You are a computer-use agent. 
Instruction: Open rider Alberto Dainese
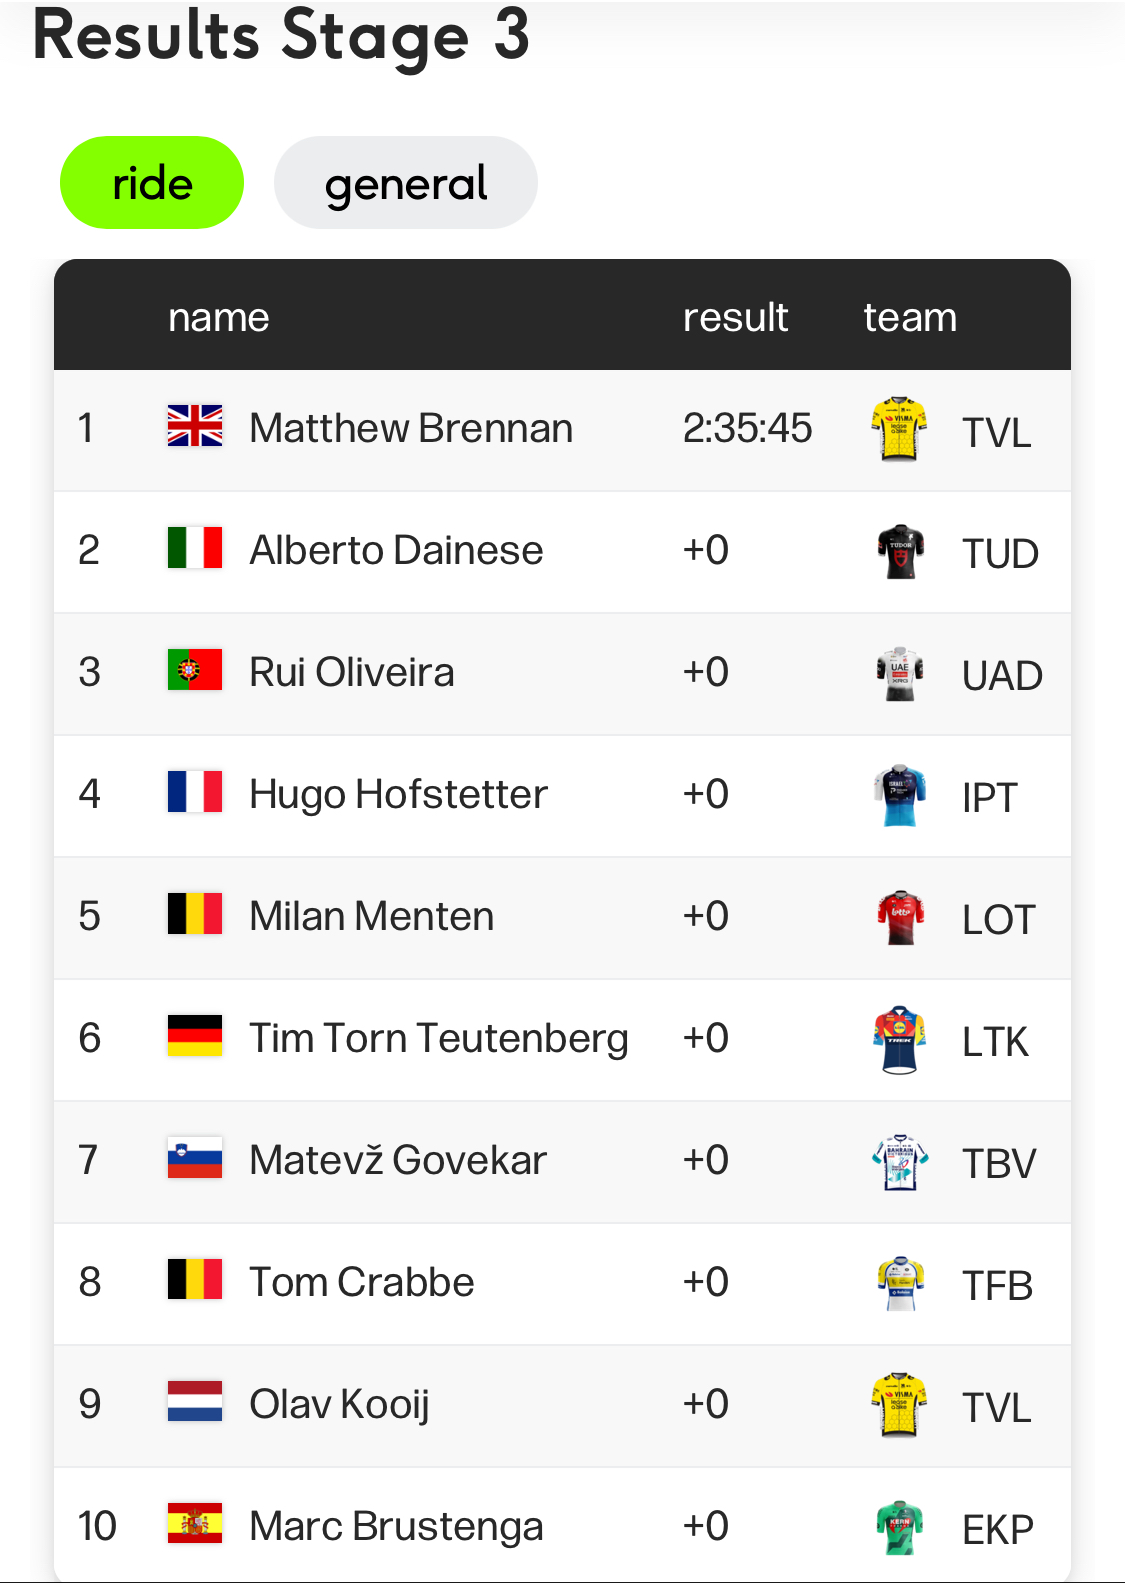point(396,550)
